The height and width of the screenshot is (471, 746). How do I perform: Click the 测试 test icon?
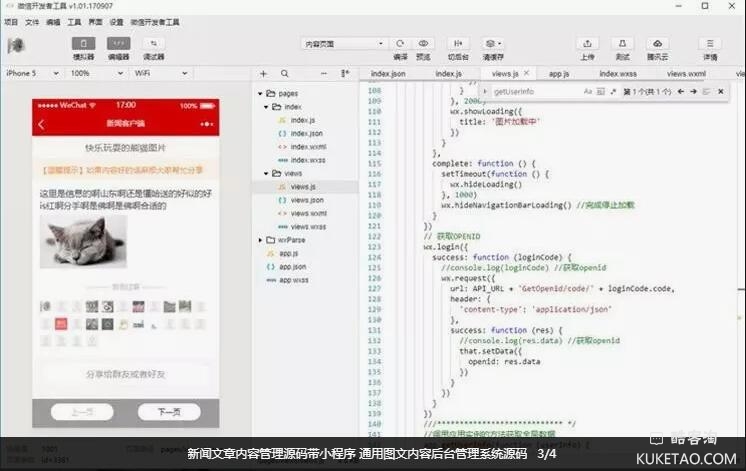(622, 43)
